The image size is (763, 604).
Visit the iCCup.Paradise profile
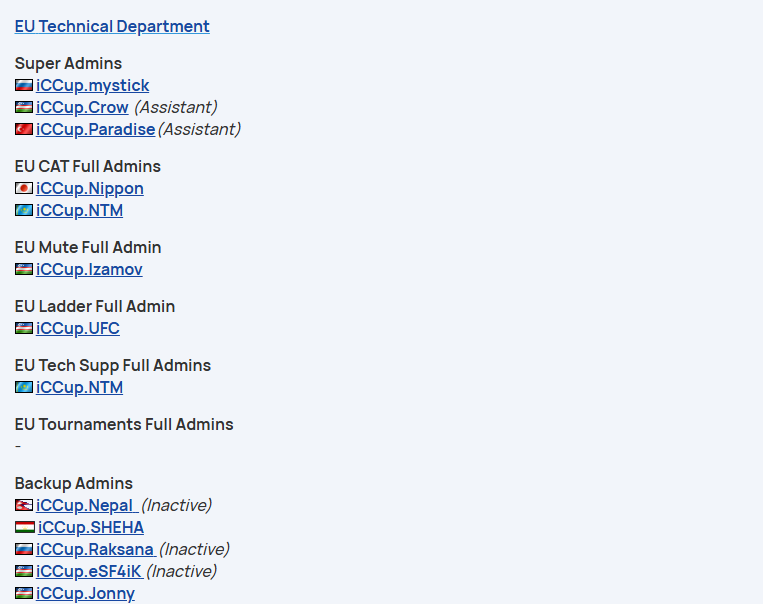tap(95, 129)
